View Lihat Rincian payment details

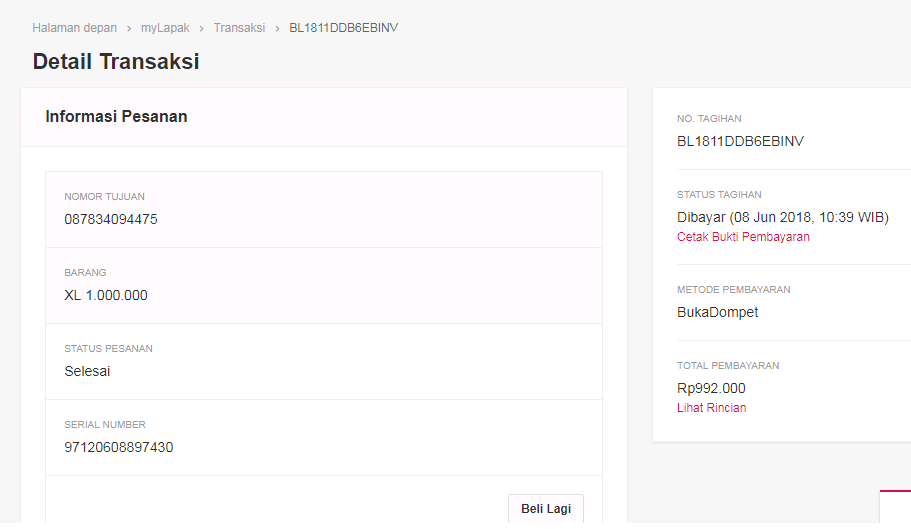pos(711,408)
